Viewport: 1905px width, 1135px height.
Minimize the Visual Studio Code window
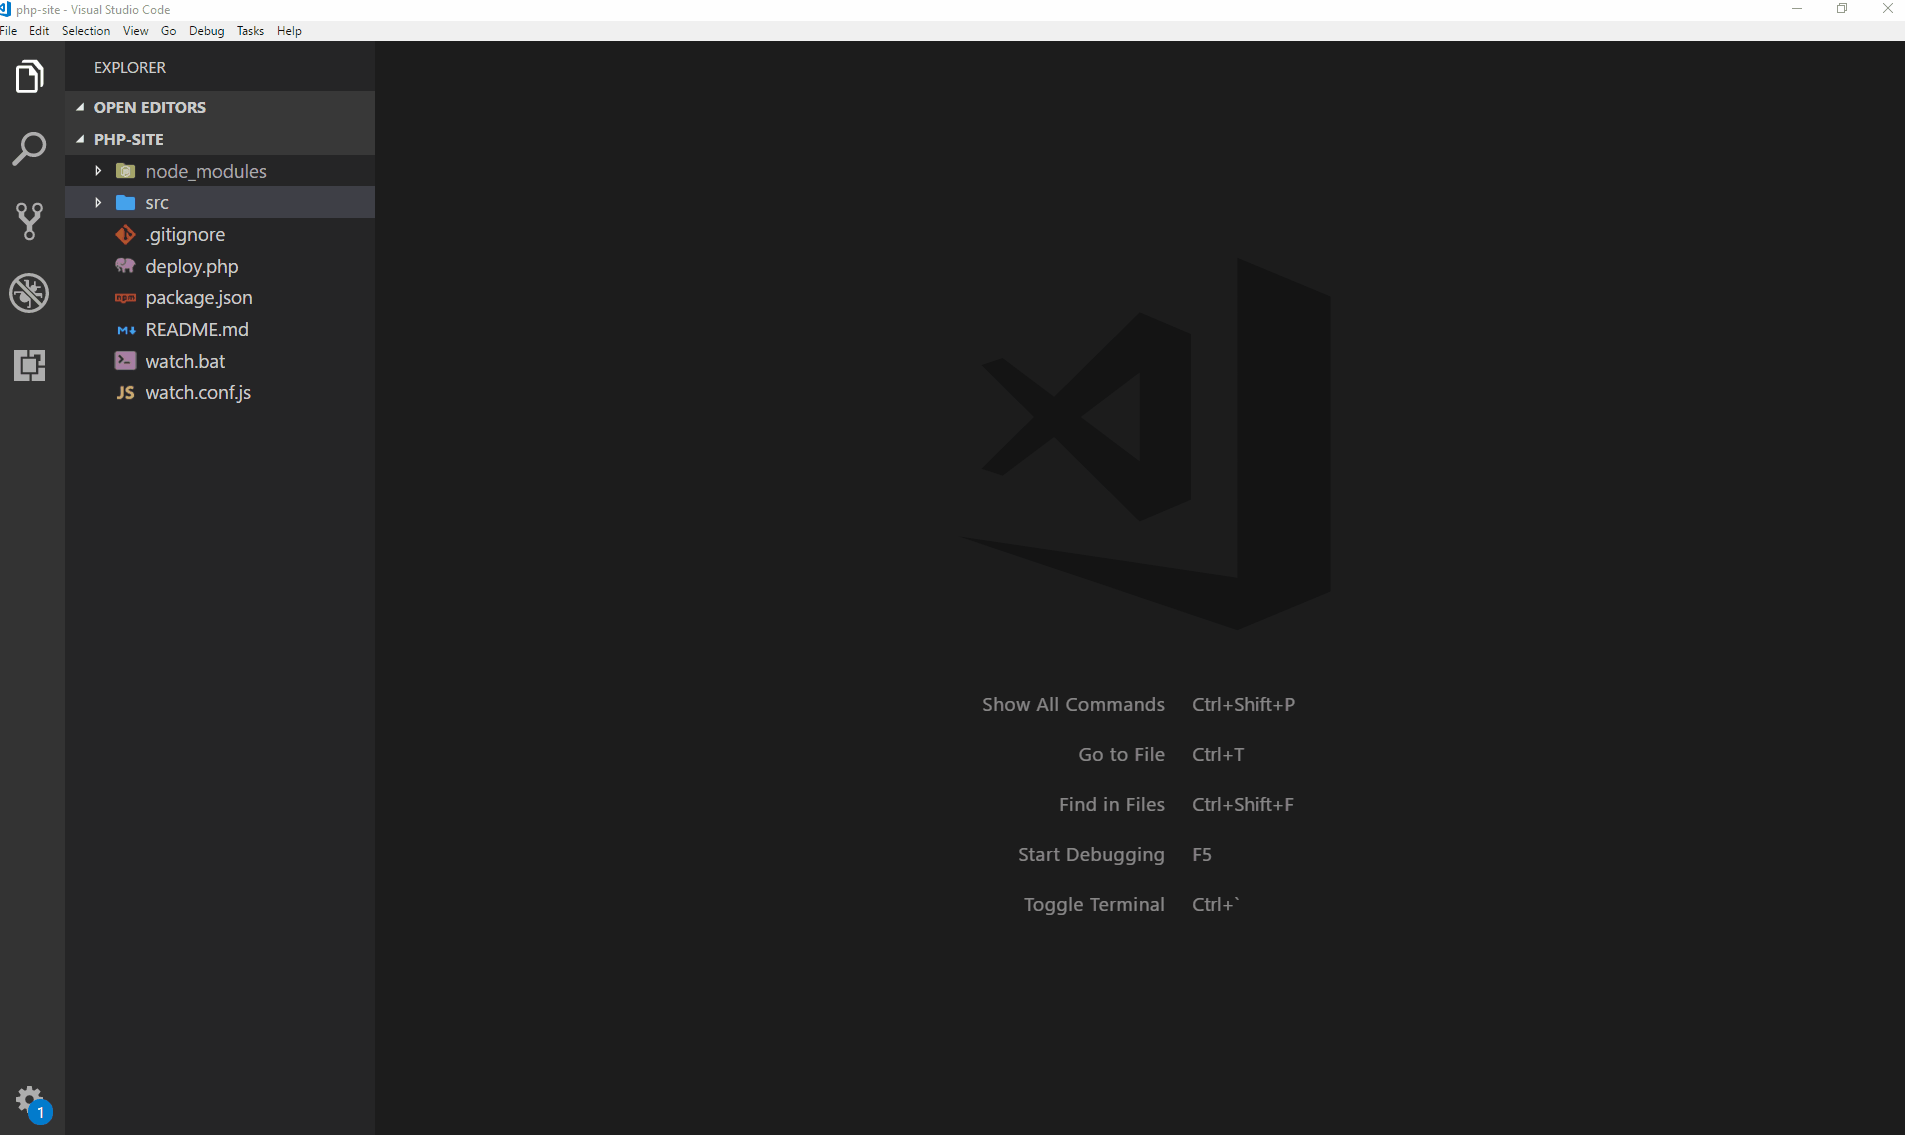tap(1797, 9)
